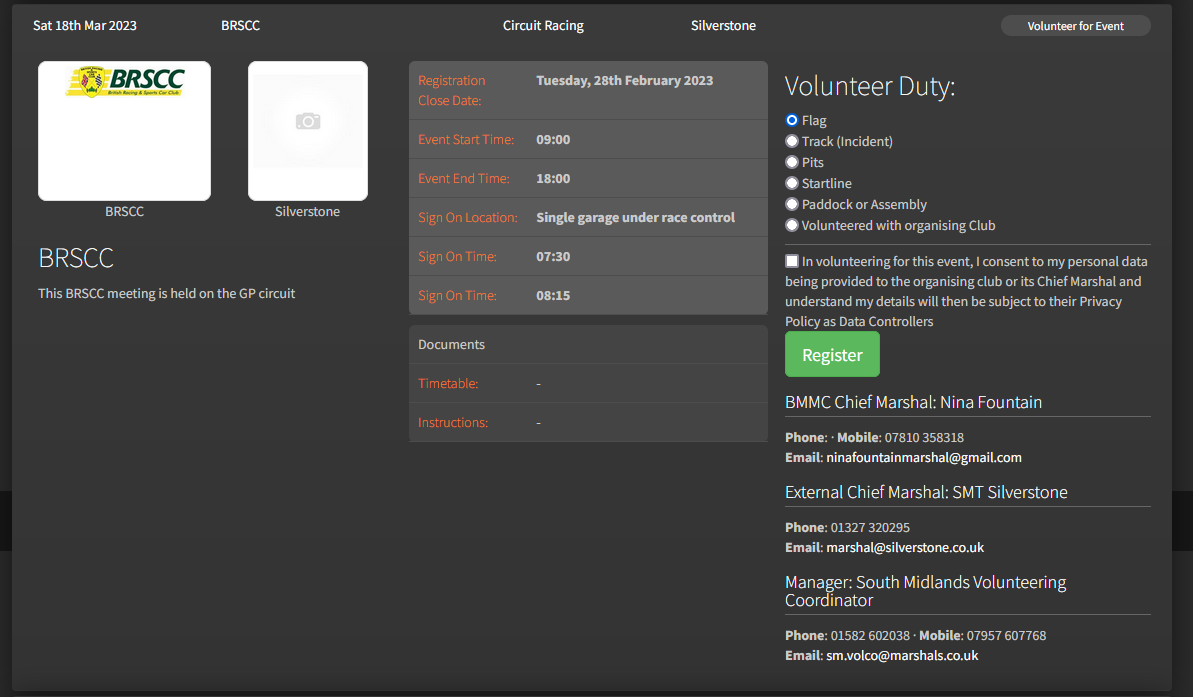
Task: Select the Flag volunteer duty
Action: [x=792, y=120]
